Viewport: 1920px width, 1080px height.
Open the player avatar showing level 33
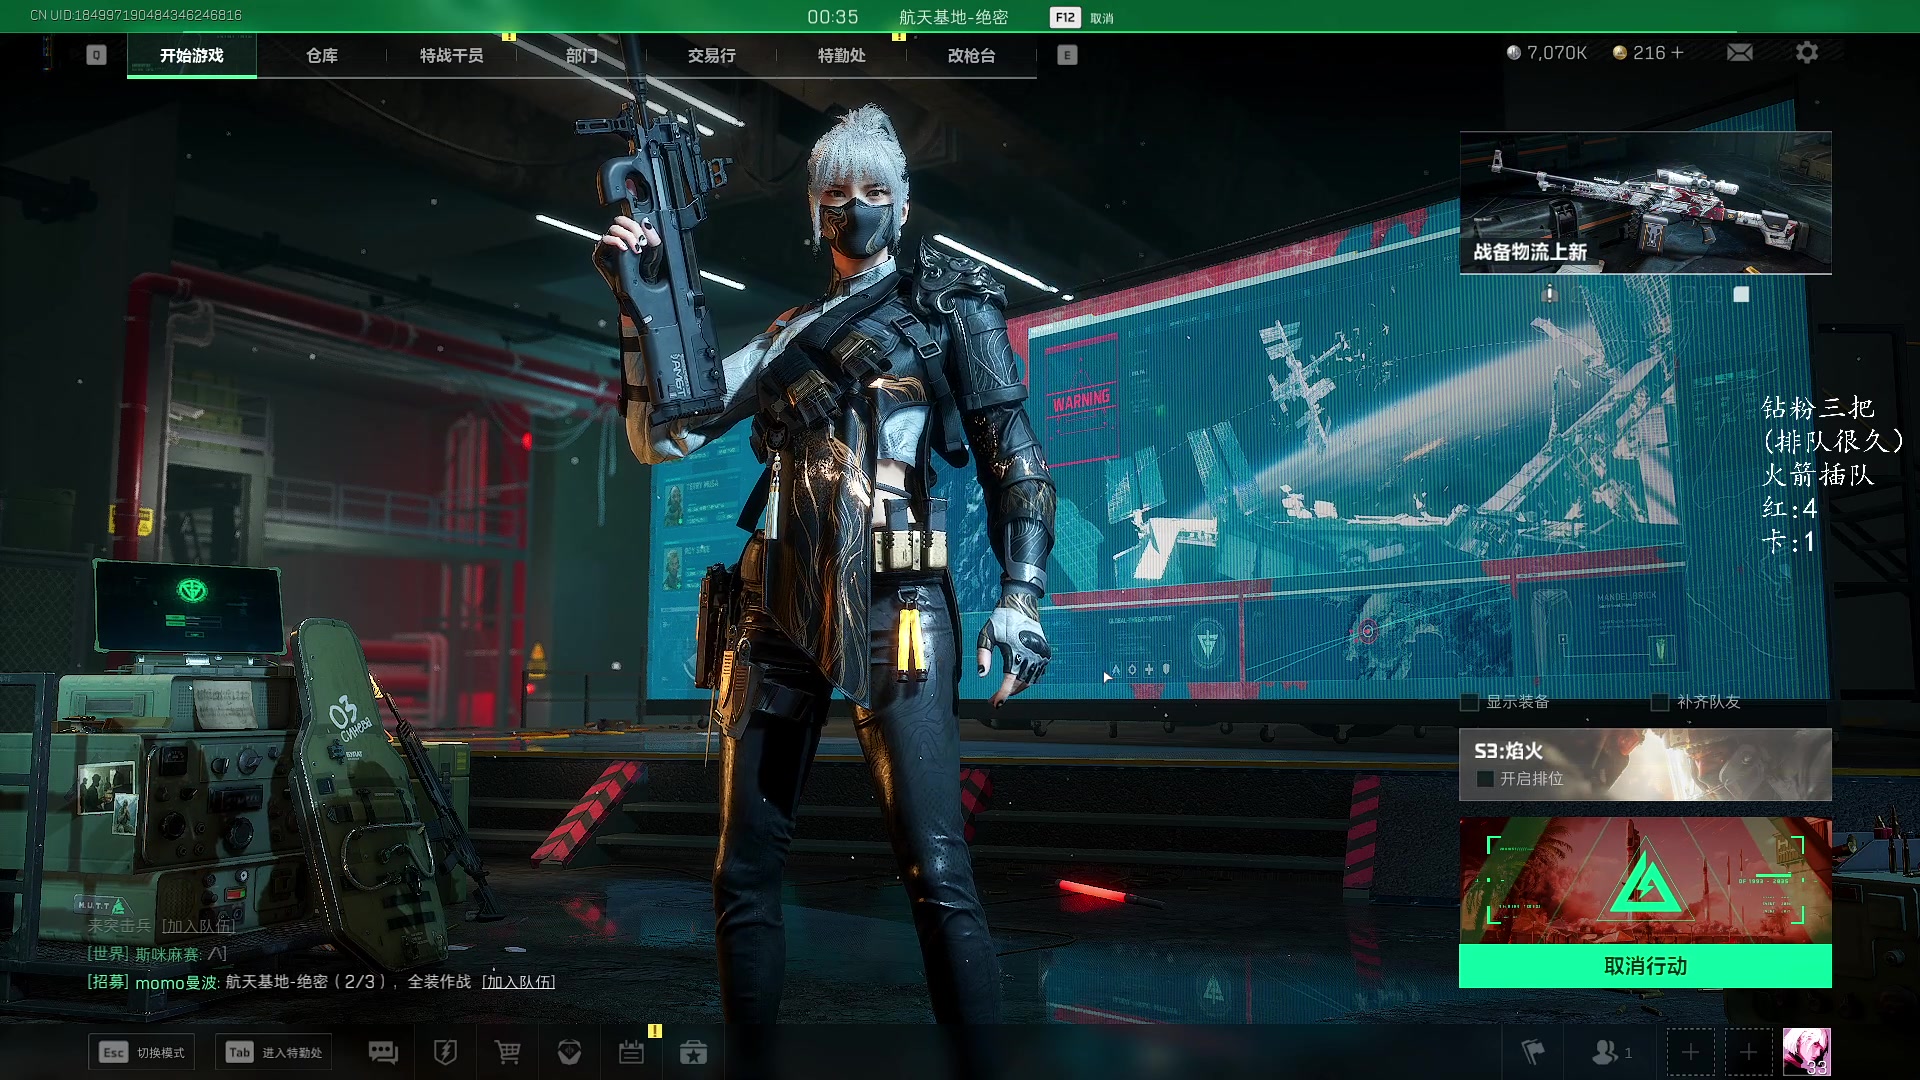coord(1806,1052)
